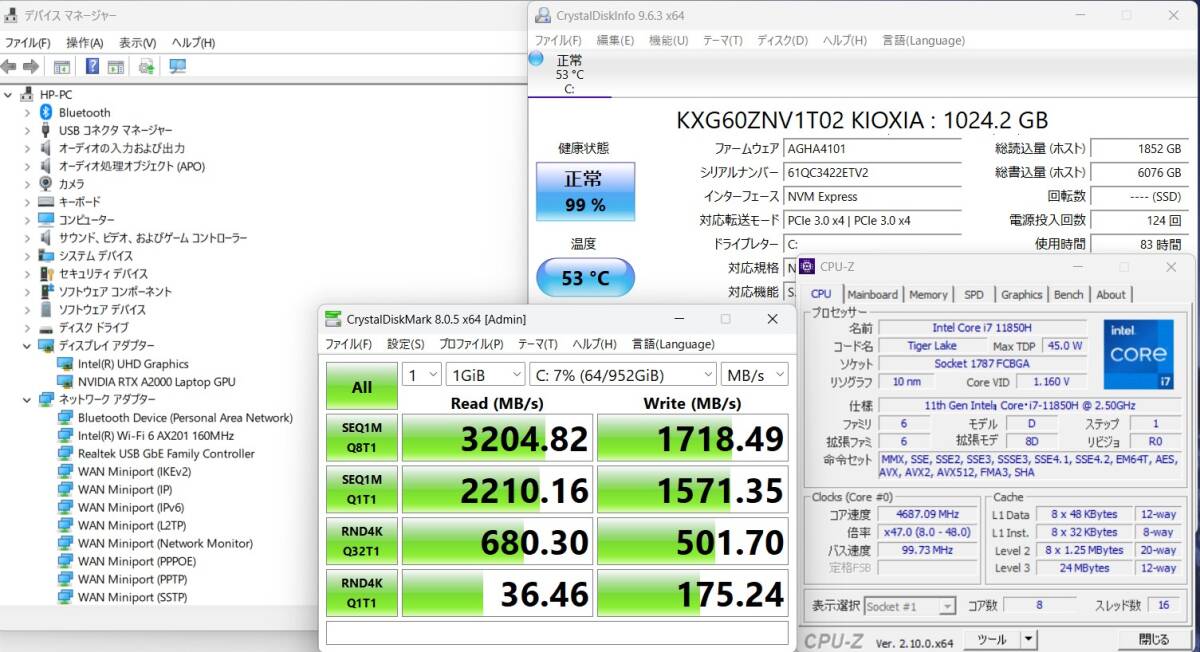Open the 1GiB test size dropdown

[485, 374]
